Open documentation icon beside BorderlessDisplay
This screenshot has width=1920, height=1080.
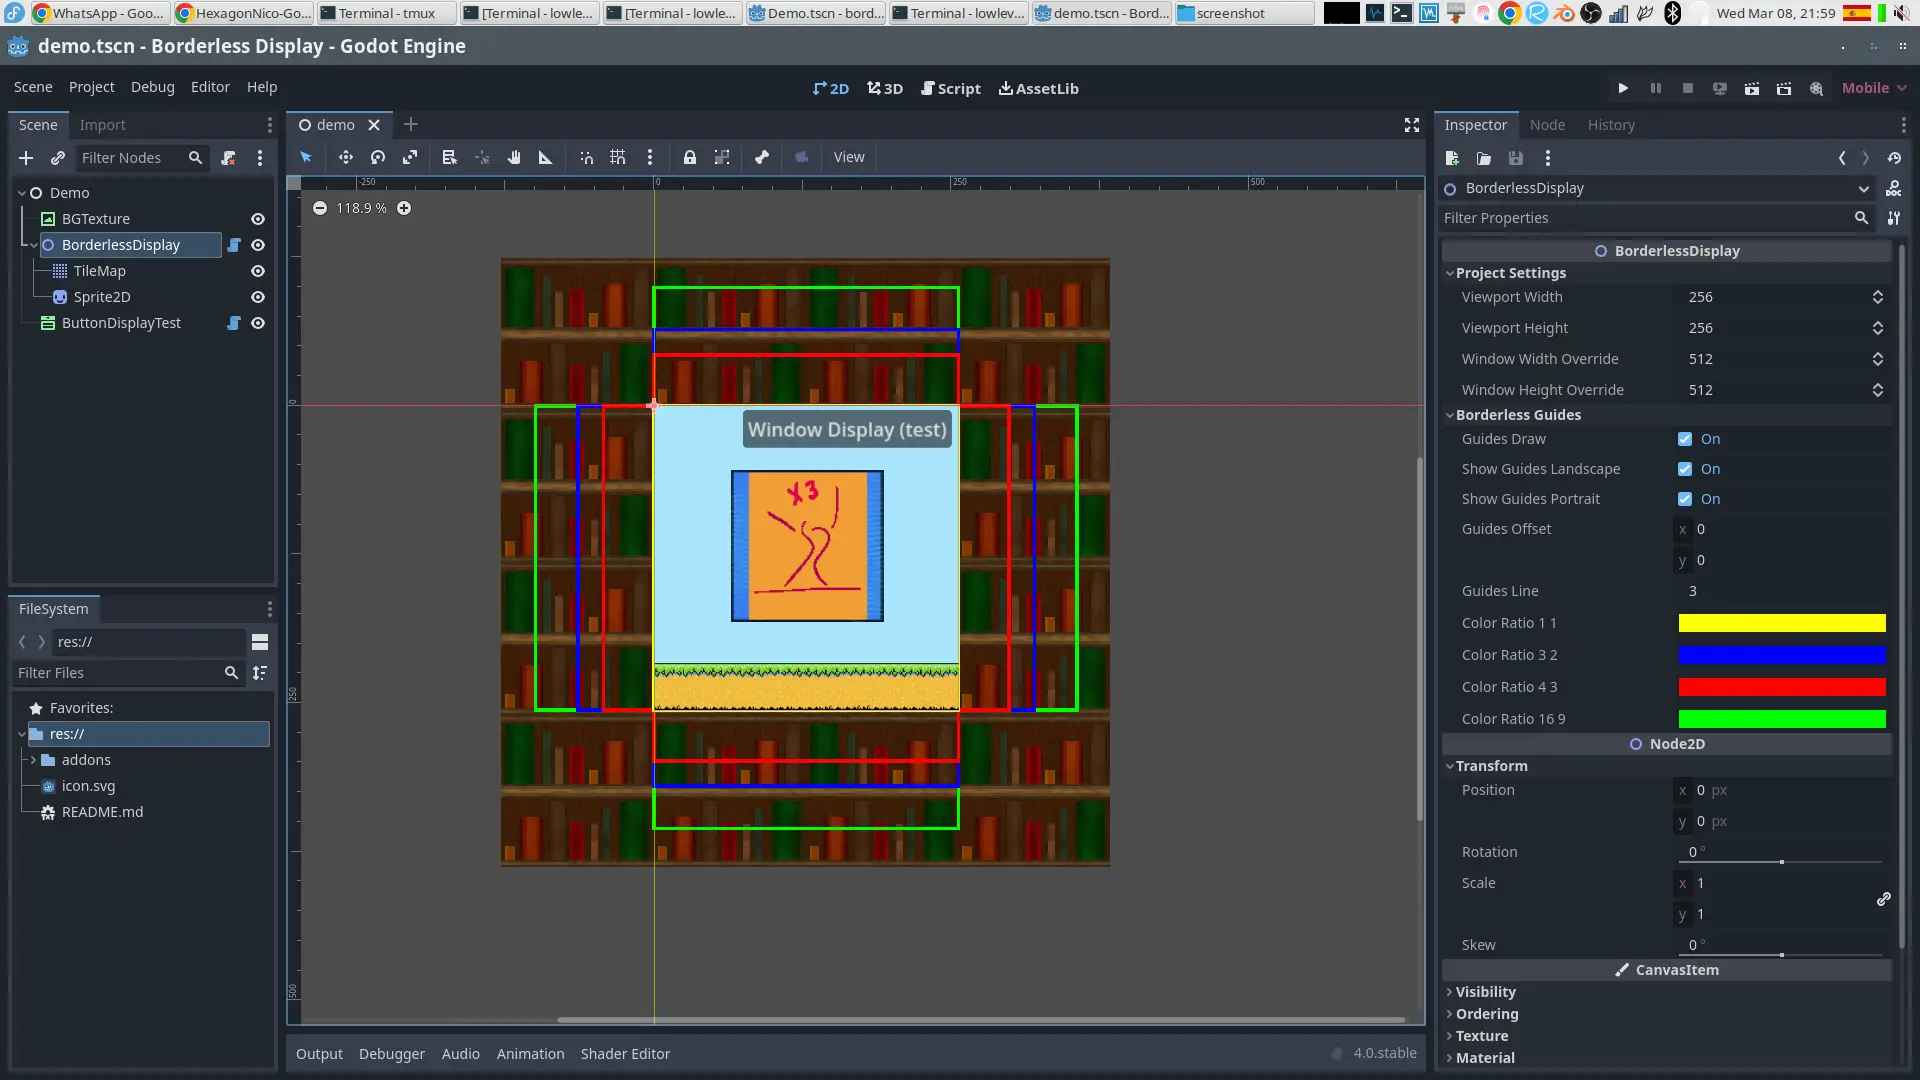point(1894,188)
